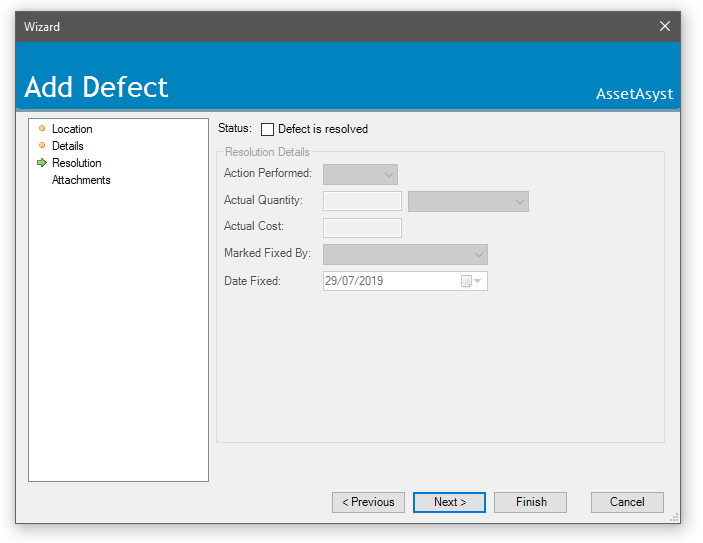This screenshot has width=703, height=543.
Task: Check the 'Defect is resolved' checkbox
Action: tap(267, 129)
